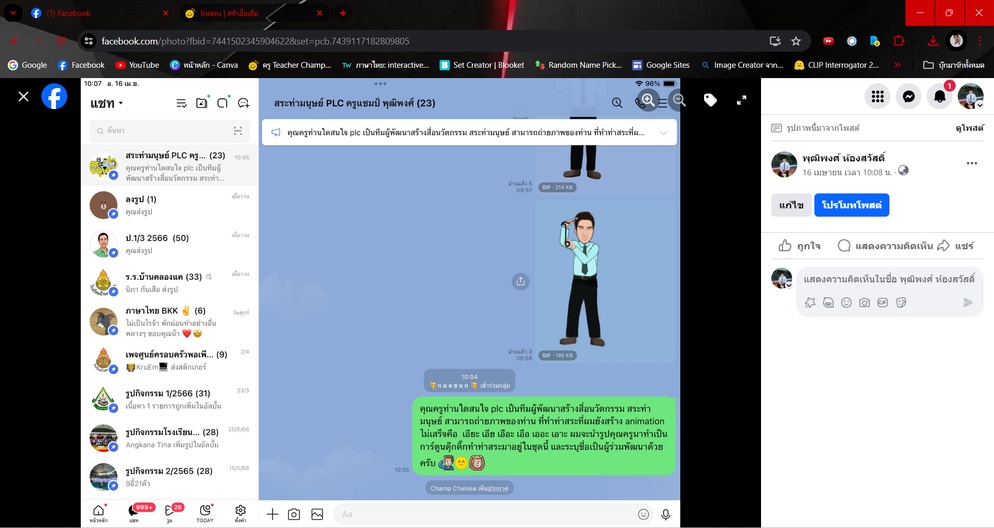The image size is (994, 528).
Task: Close the photo viewer with X
Action: pyautogui.click(x=23, y=96)
